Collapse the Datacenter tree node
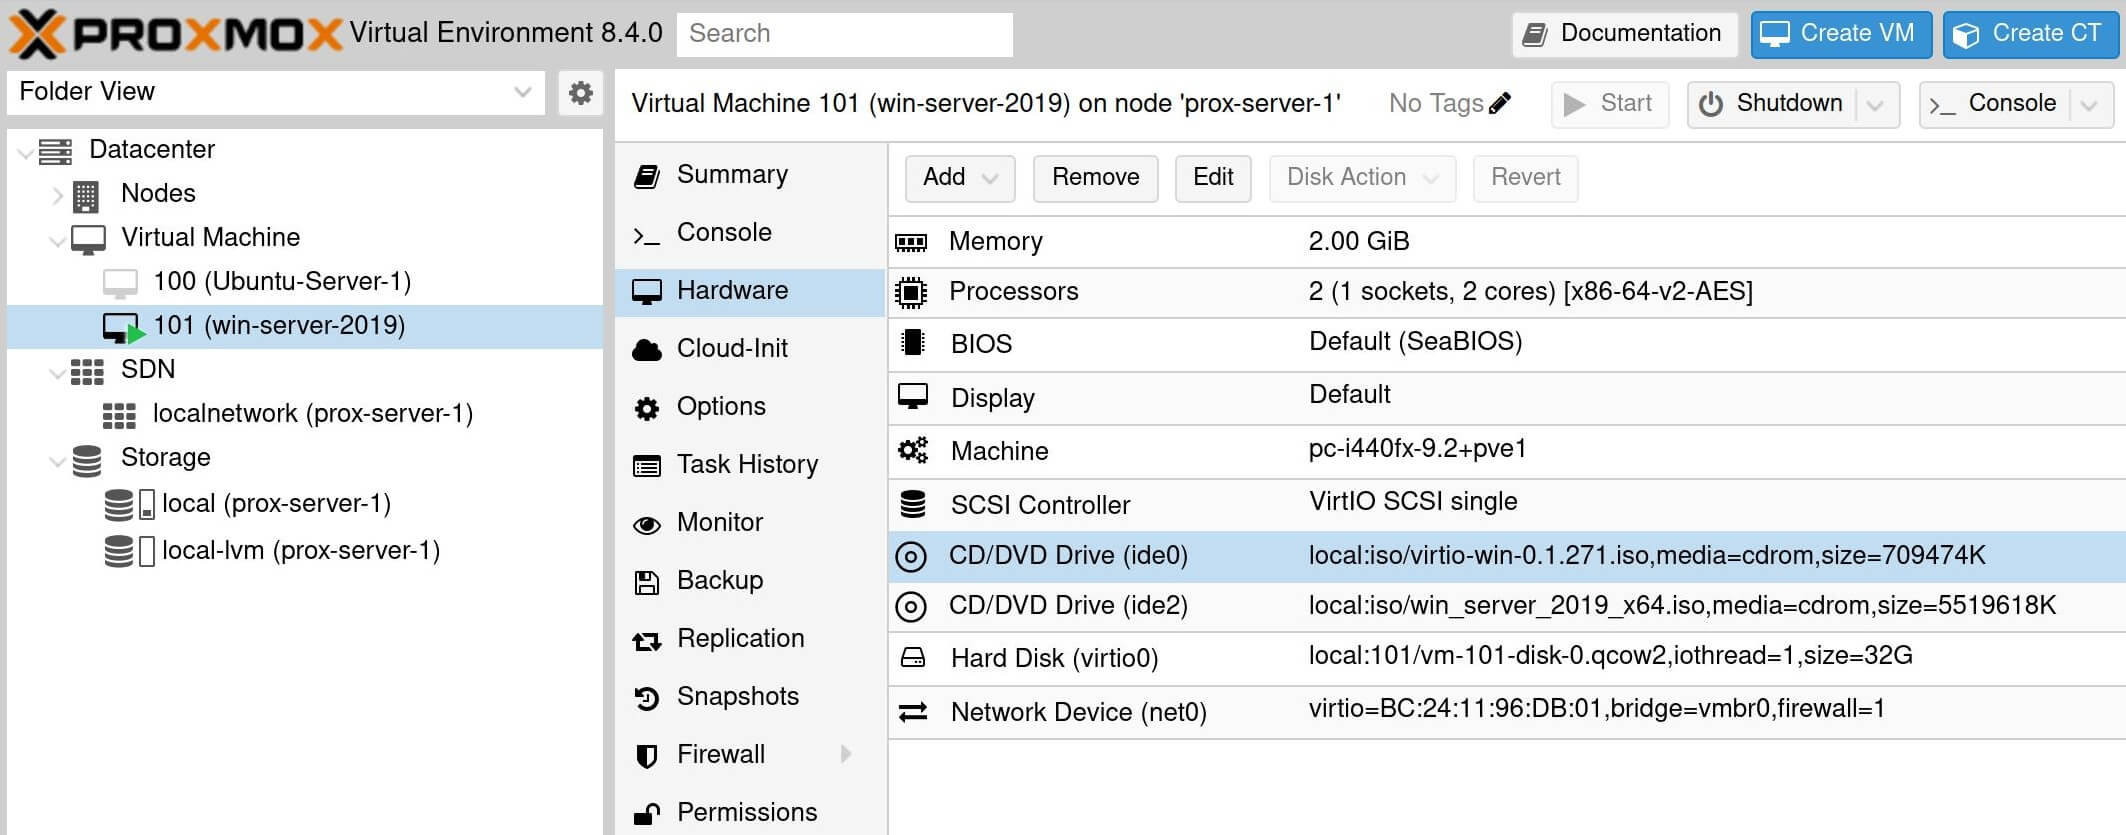Viewport: 2126px width, 835px height. tap(25, 152)
